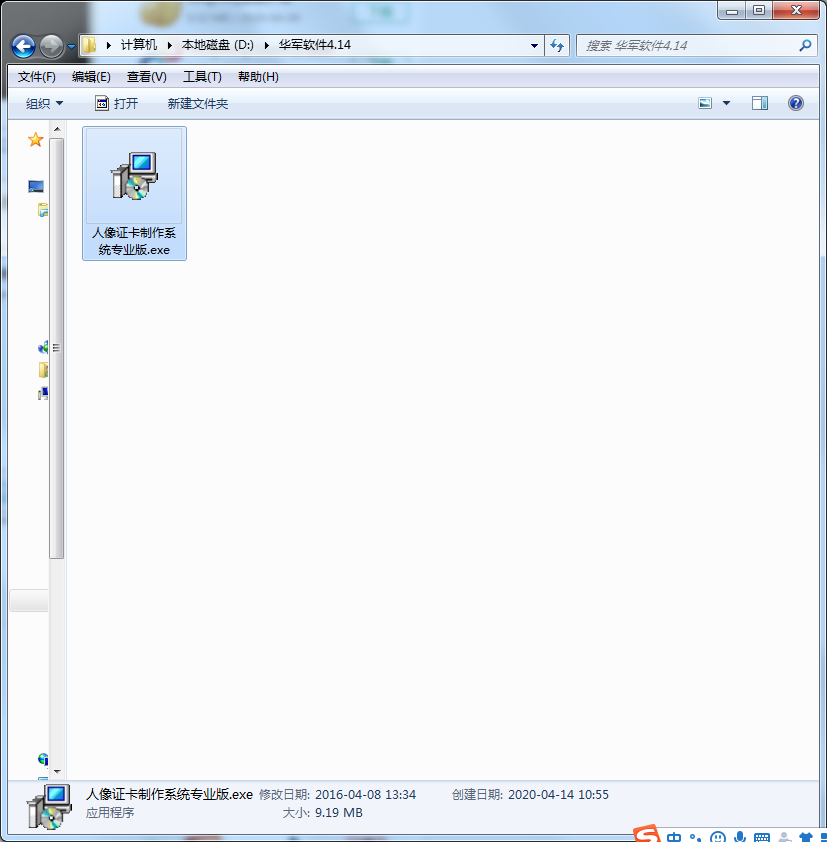Click the 大小 value 9.19 MB
This screenshot has height=842, width=827.
click(339, 813)
